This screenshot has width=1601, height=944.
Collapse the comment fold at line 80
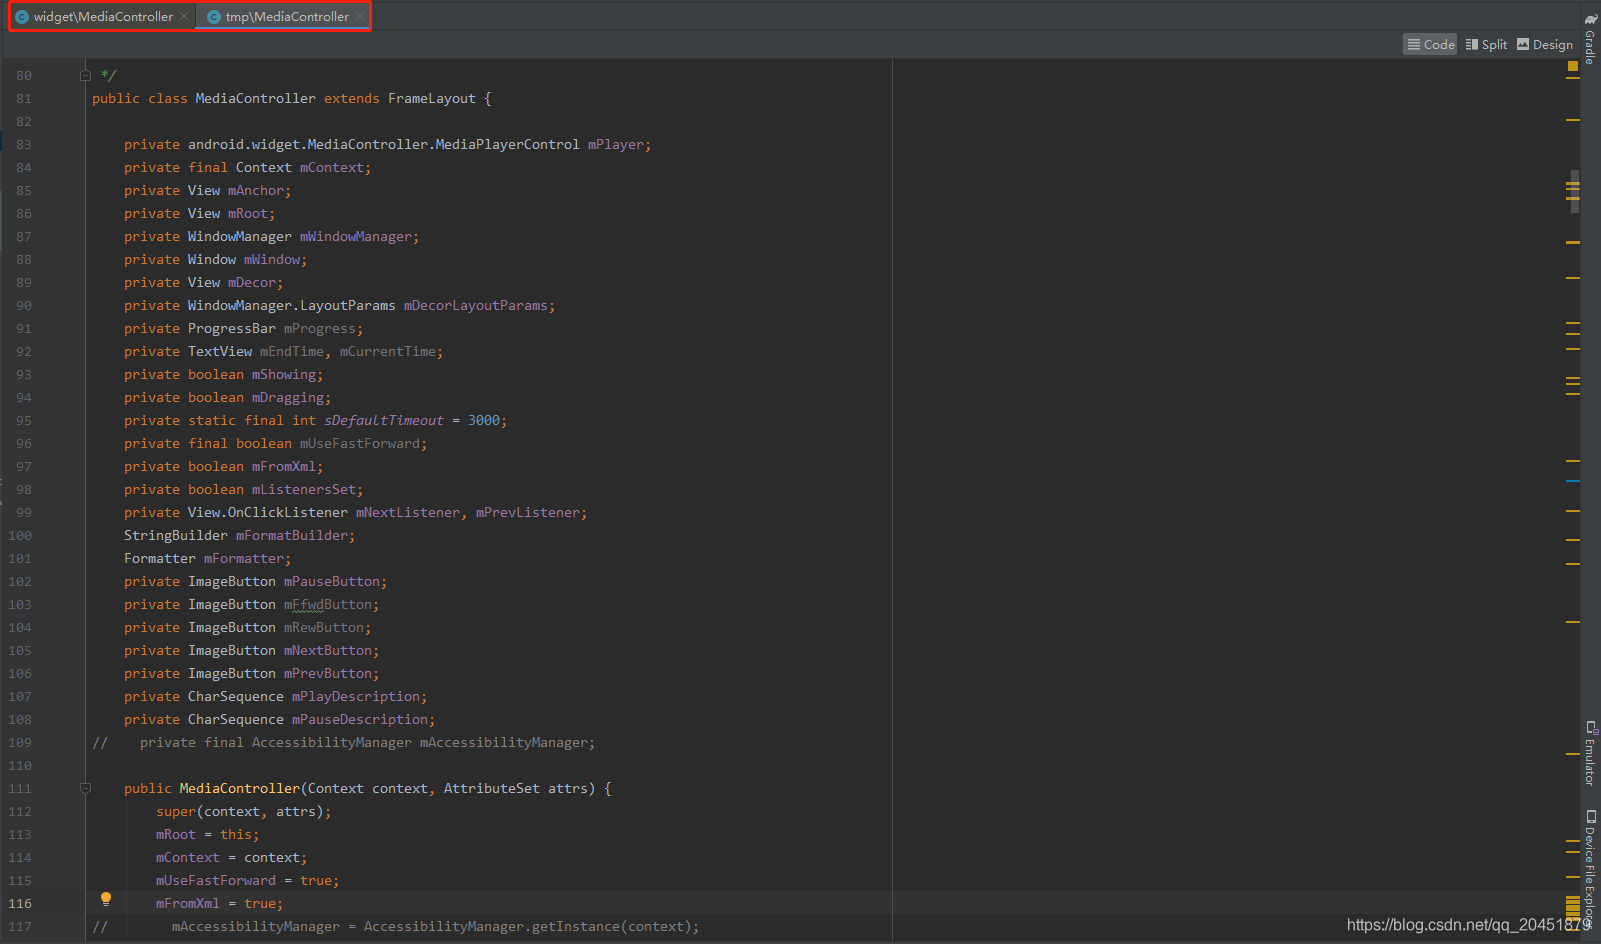85,75
